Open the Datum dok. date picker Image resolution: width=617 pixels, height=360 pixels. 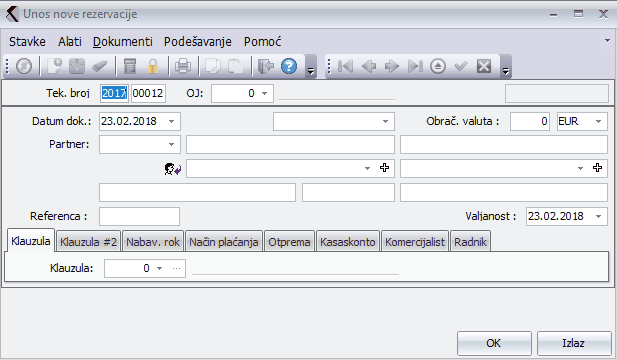click(x=172, y=122)
